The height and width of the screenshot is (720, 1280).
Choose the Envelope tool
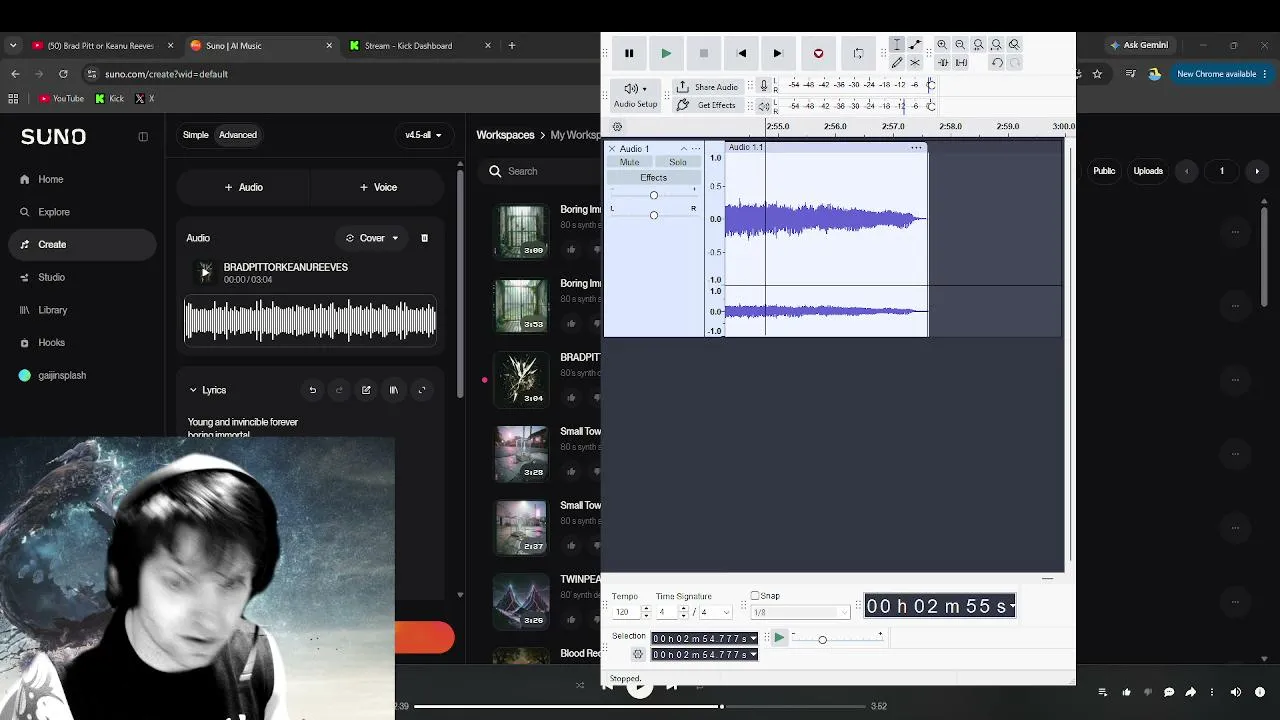(x=915, y=45)
